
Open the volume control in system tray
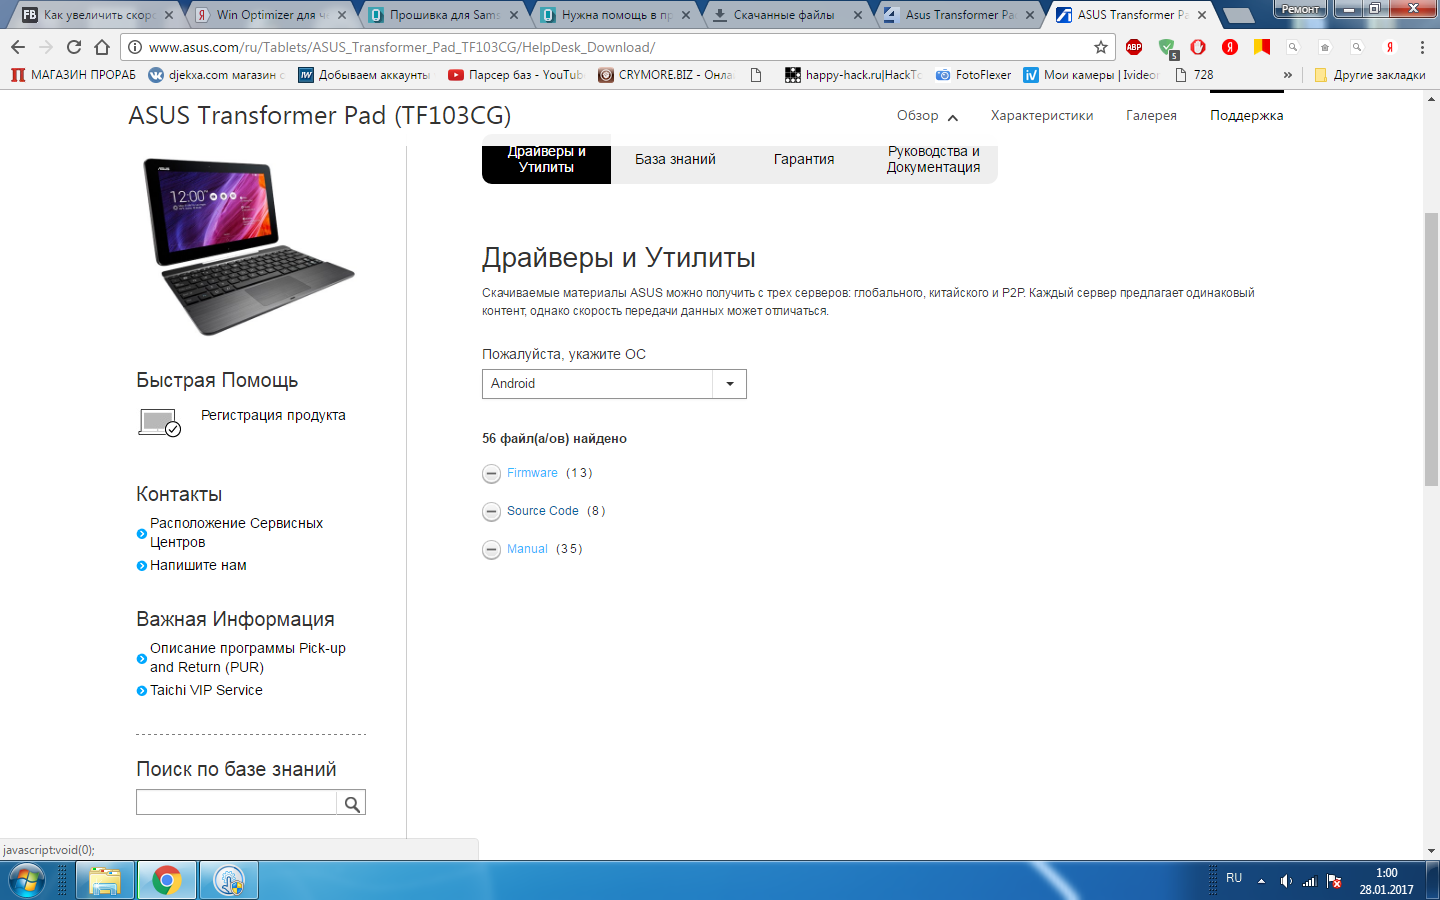click(1286, 881)
